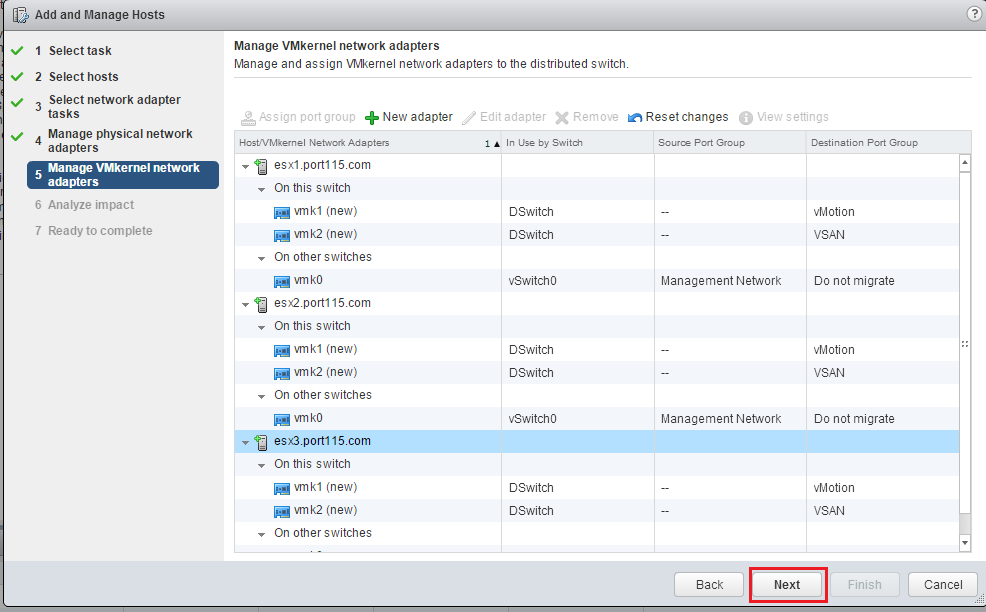This screenshot has height=612, width=986.
Task: Click the esx1.port115.com host server icon
Action: (x=262, y=165)
